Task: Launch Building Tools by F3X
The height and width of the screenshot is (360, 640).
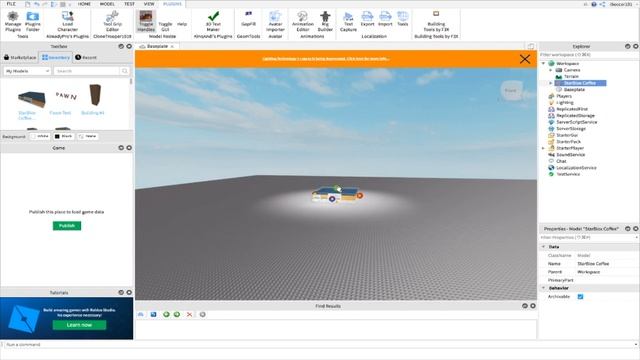Action: (x=436, y=22)
